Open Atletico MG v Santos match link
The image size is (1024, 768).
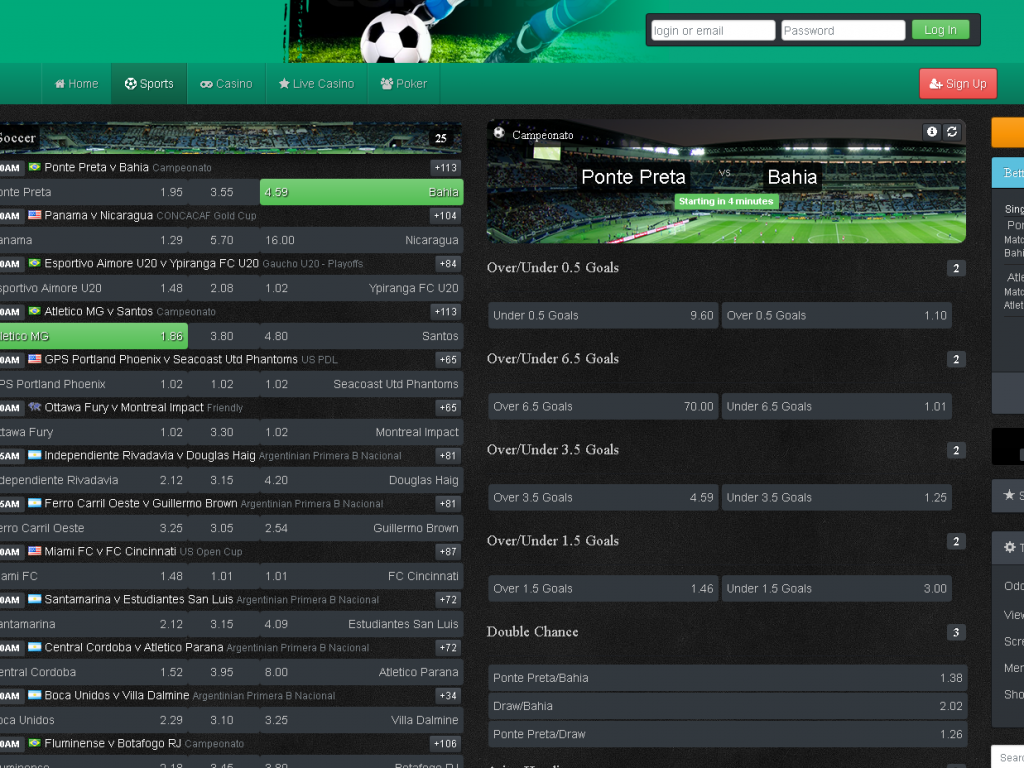(x=99, y=312)
